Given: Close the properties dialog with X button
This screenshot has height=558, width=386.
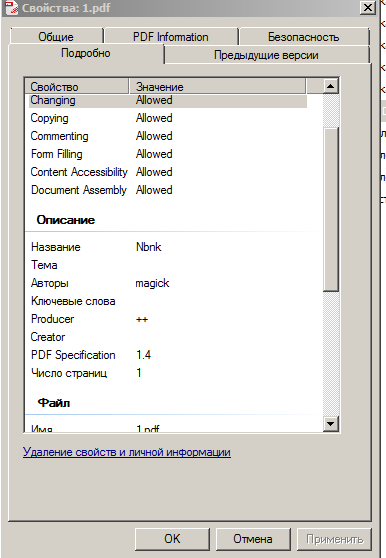Looking at the screenshot, I should [368, 7].
